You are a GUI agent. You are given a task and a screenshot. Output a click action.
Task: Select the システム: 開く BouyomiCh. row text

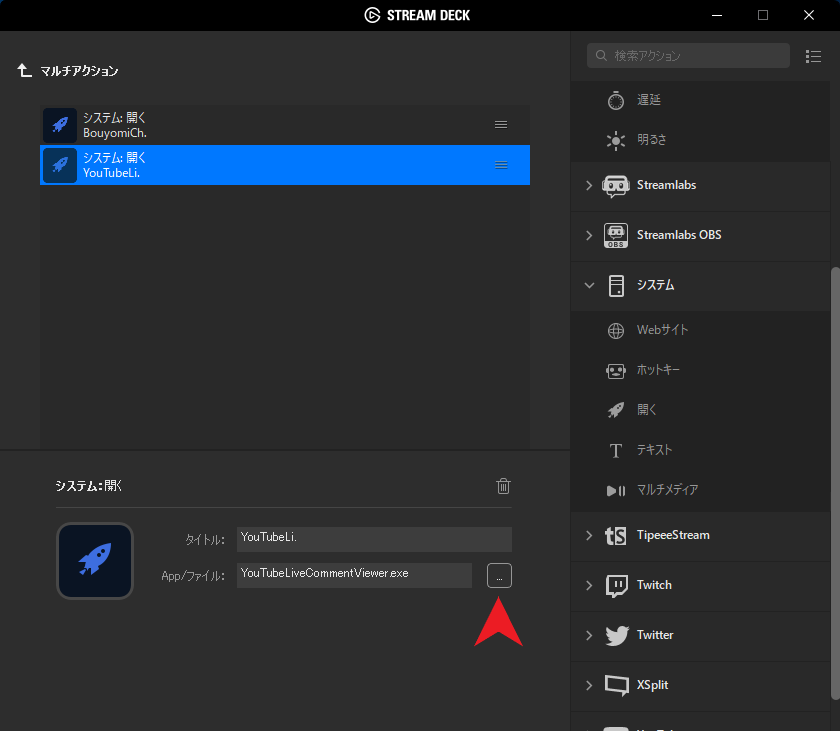coord(115,125)
